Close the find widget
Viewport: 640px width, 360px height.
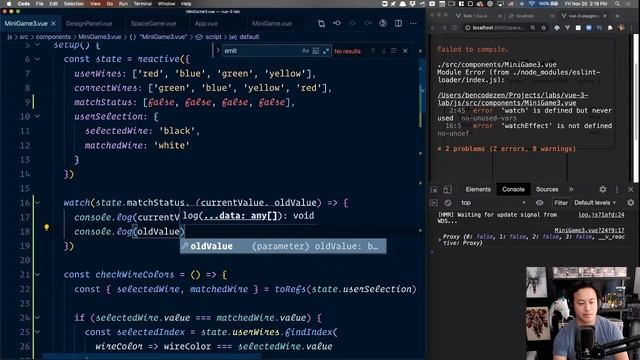(x=405, y=51)
